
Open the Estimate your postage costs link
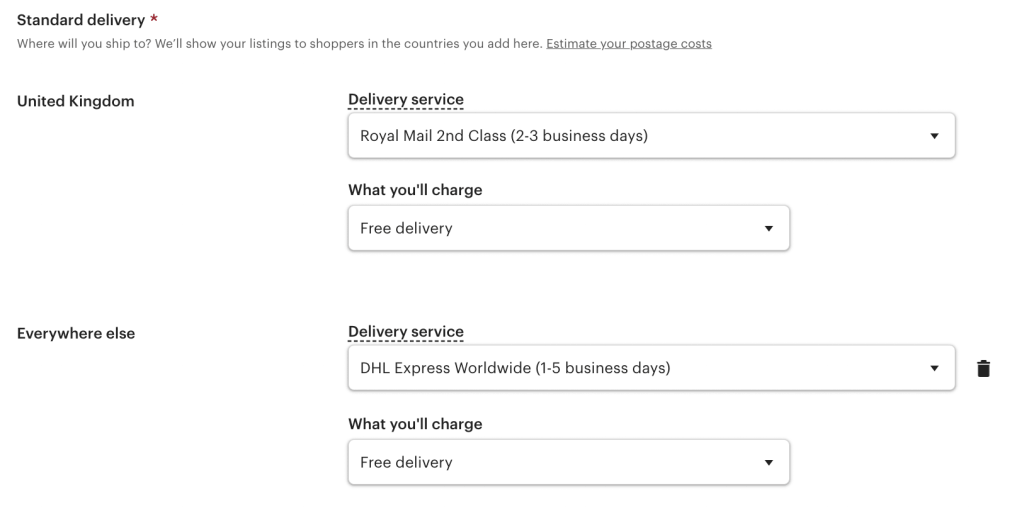click(x=628, y=44)
